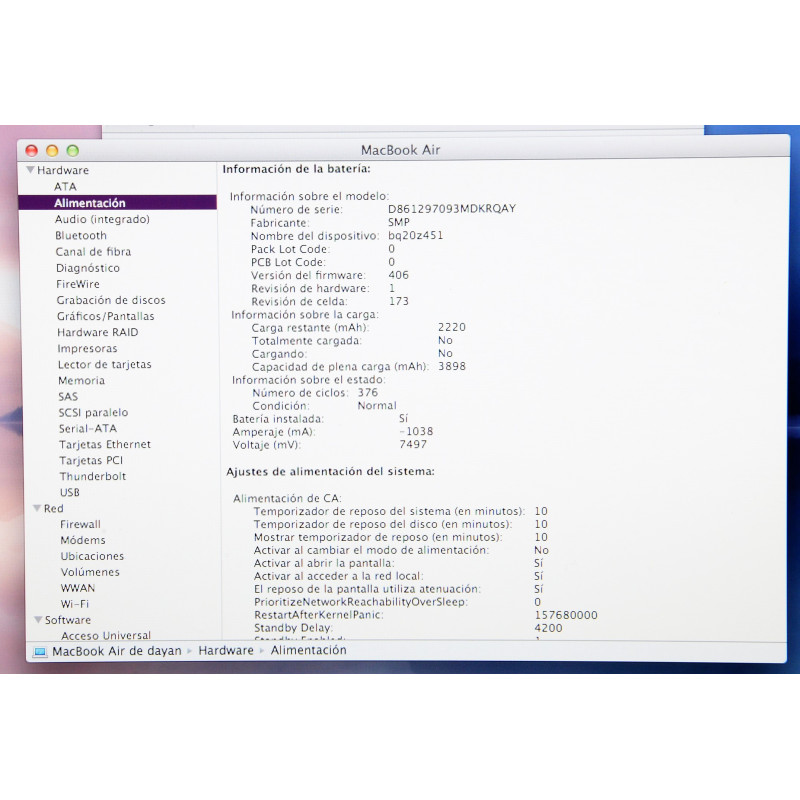The image size is (800, 800).
Task: Open Audio (integrado) hardware entry
Action: [x=102, y=219]
